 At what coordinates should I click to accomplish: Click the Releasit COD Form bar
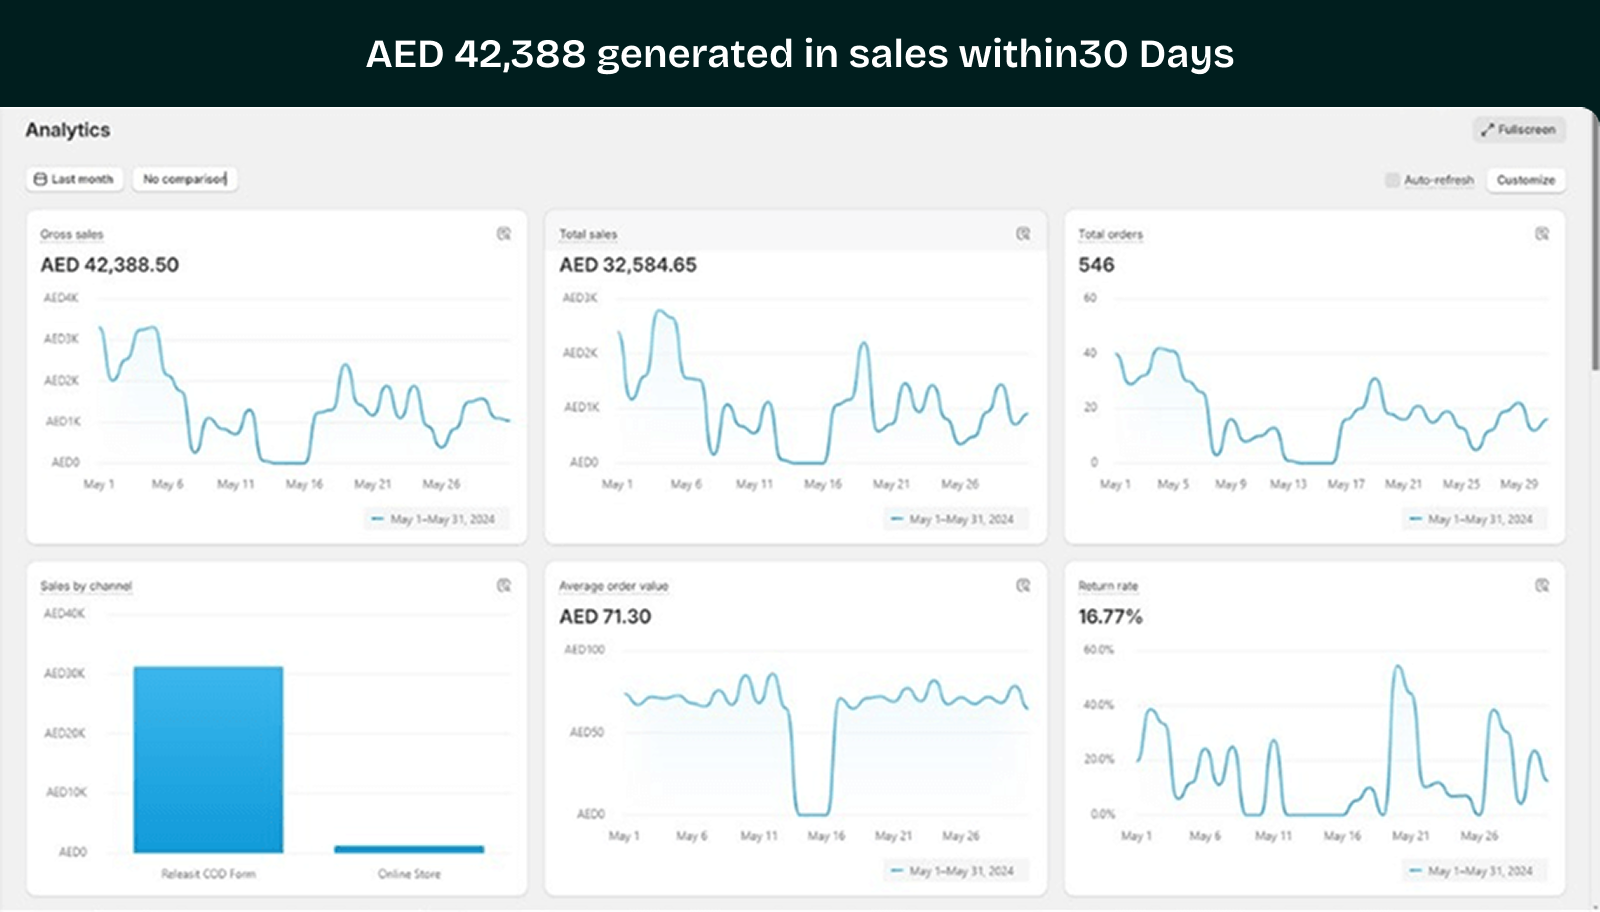pyautogui.click(x=208, y=759)
